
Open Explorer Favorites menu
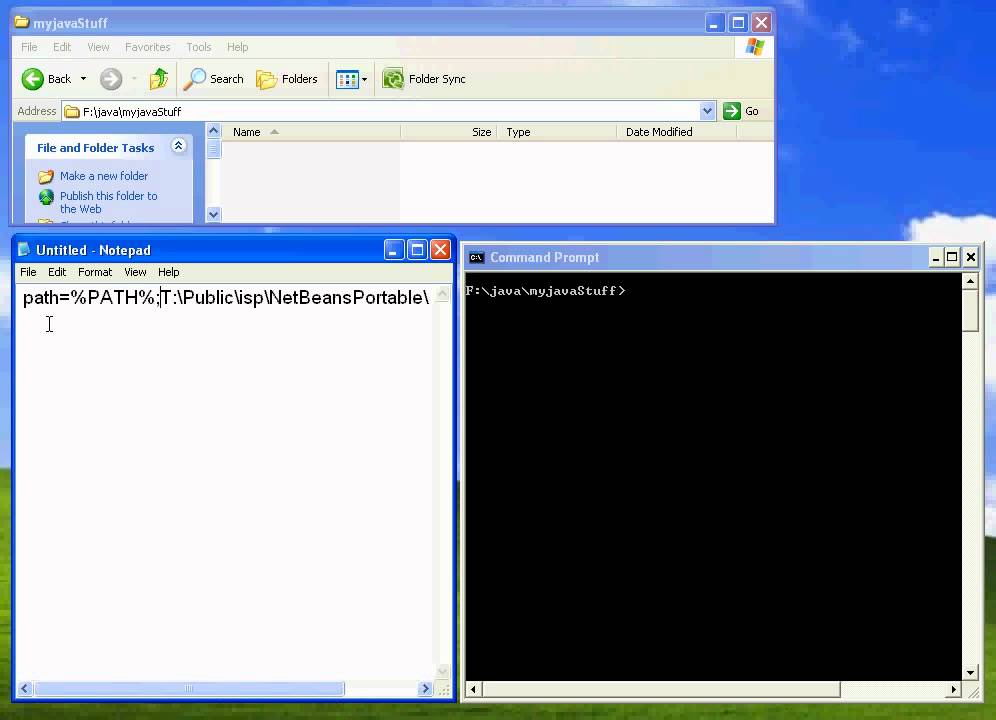(147, 47)
